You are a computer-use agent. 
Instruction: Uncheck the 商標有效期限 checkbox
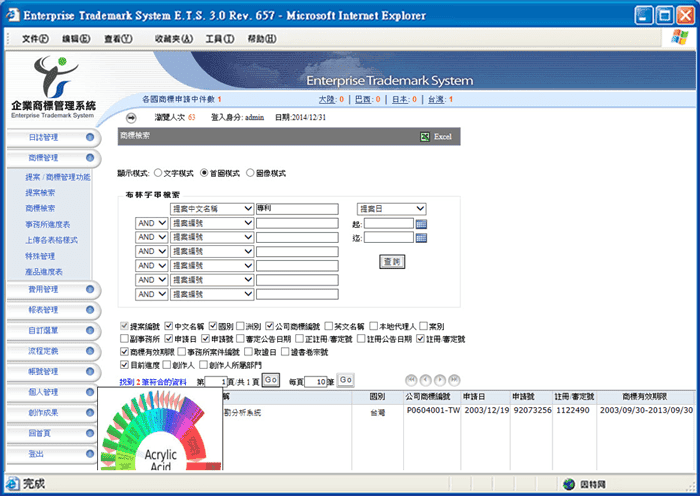pyautogui.click(x=124, y=353)
